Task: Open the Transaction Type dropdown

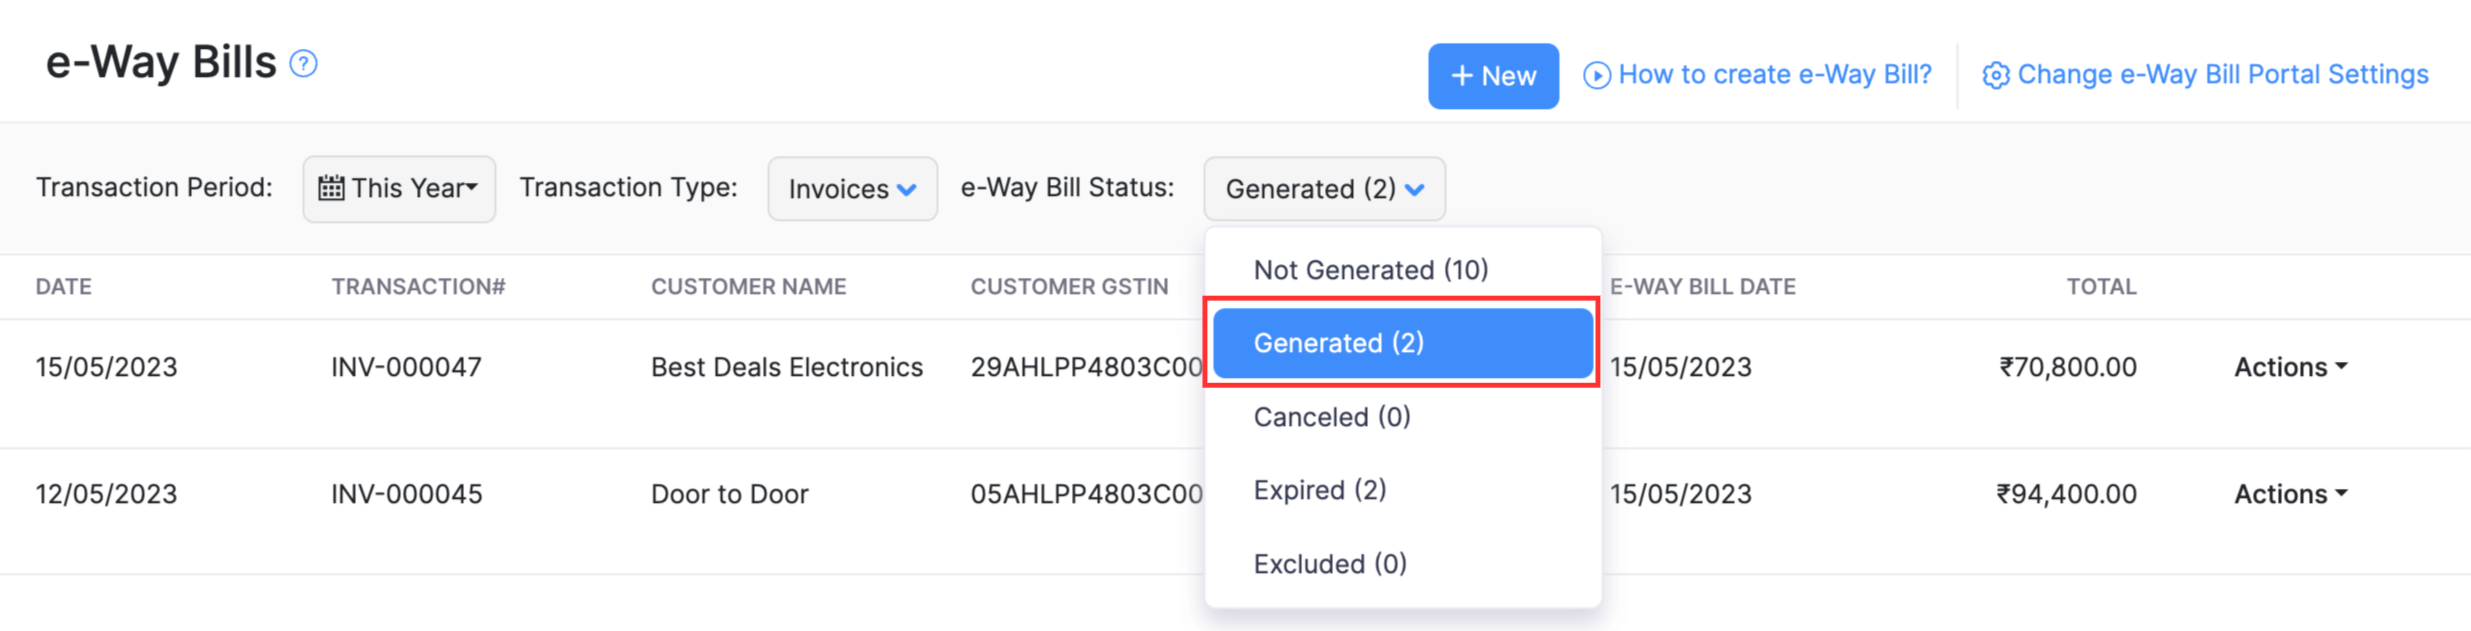Action: point(852,189)
